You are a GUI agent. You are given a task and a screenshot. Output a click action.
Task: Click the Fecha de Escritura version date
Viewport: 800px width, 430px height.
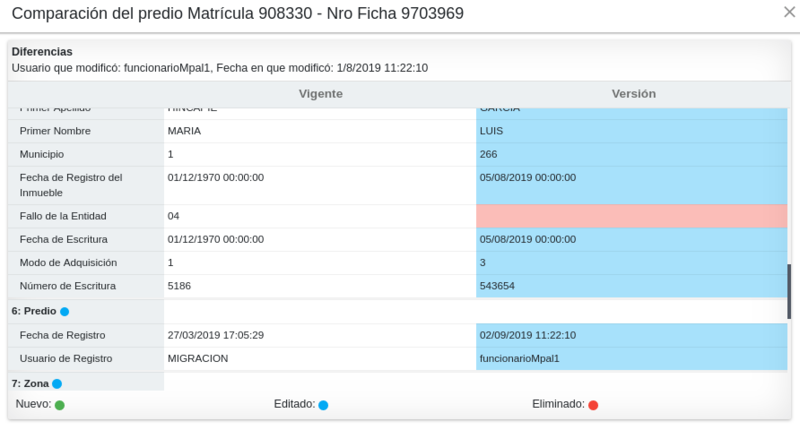click(528, 239)
